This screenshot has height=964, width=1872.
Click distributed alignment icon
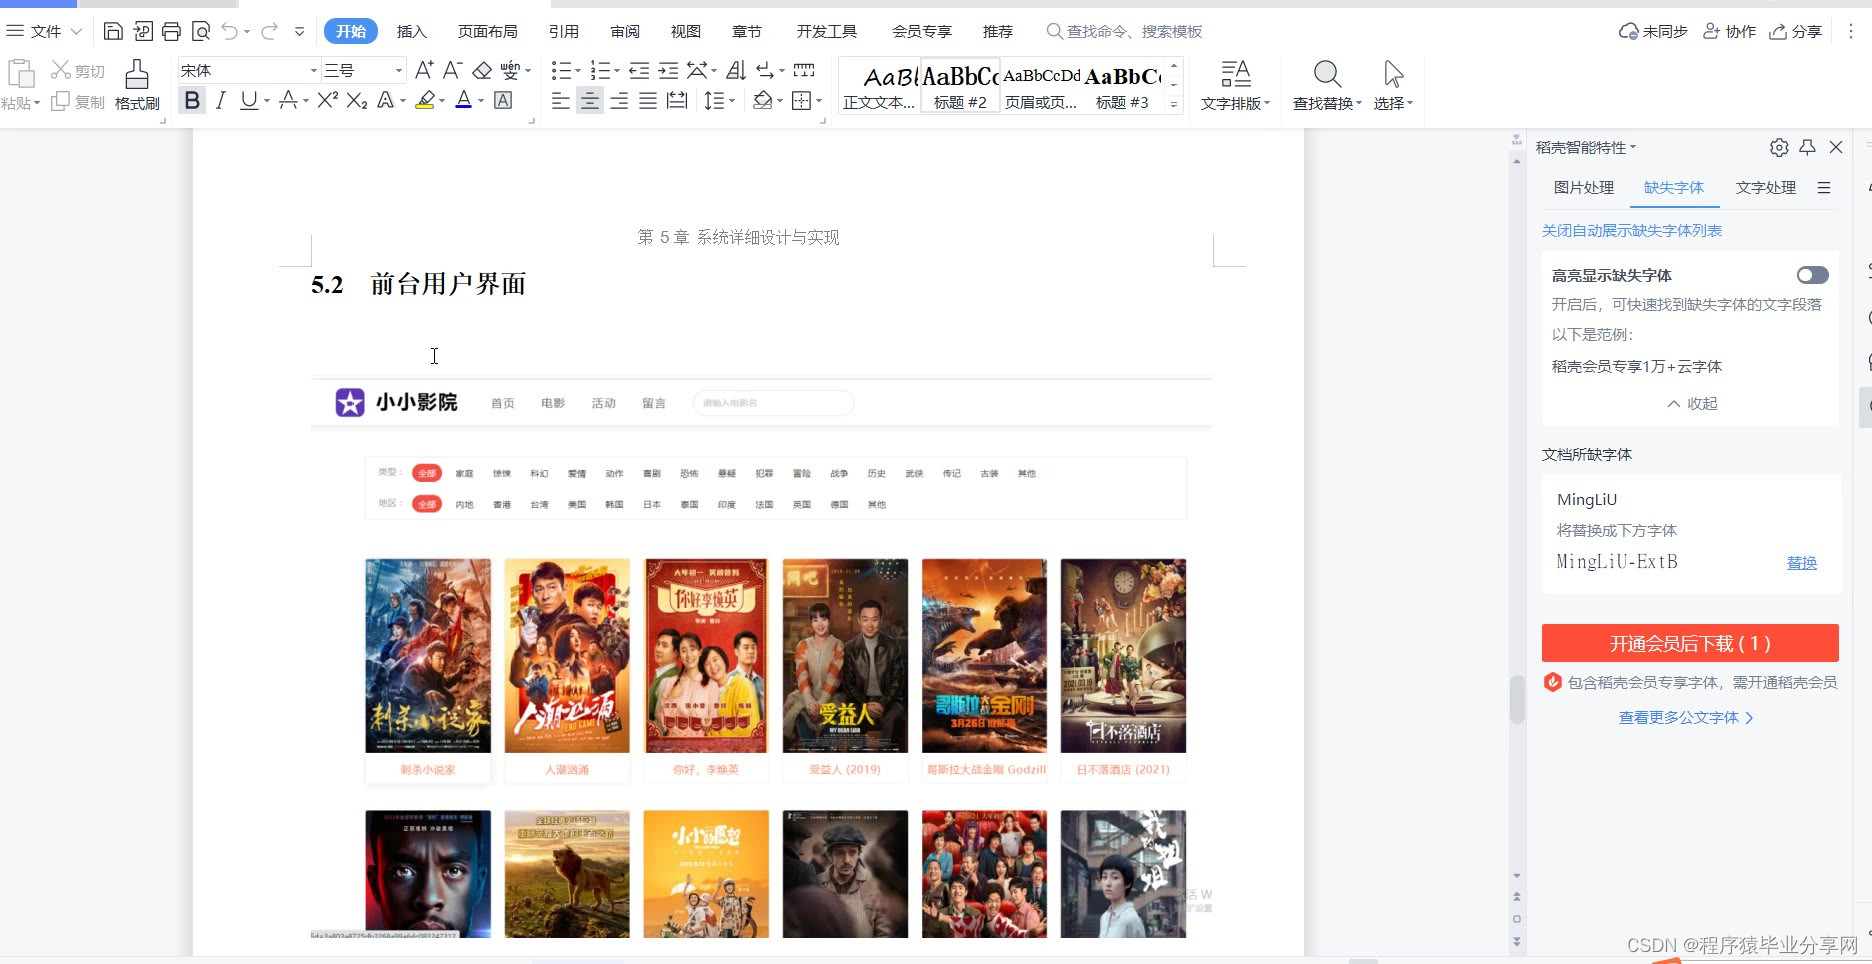coord(677,100)
